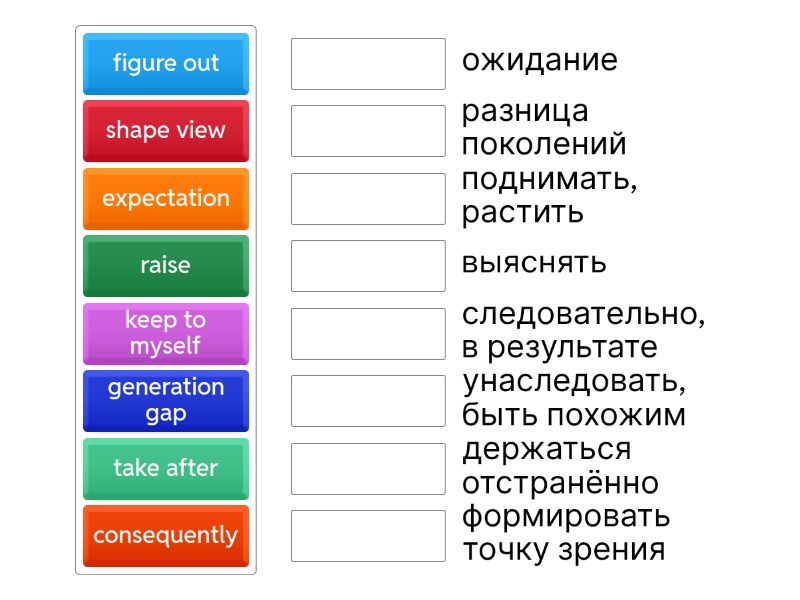Screen dimensions: 800x600
Task: Select the green "raise" tile
Action: point(165,266)
